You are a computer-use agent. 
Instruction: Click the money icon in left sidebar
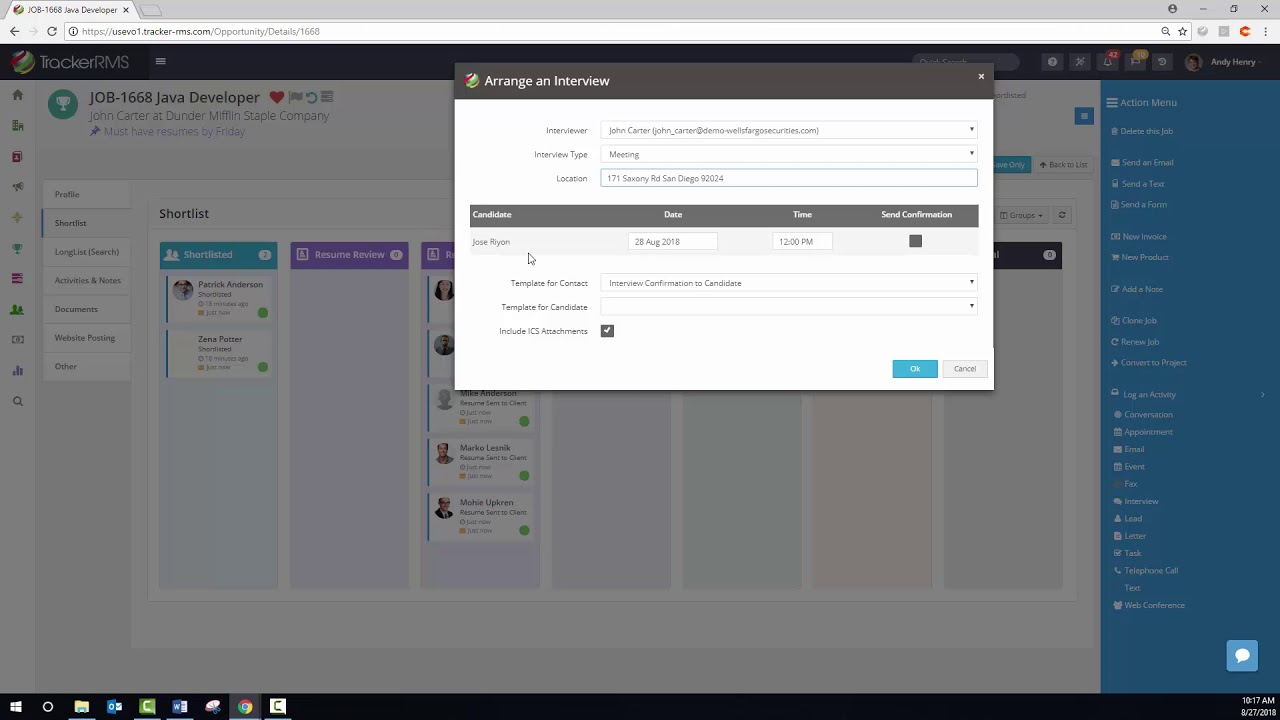(x=17, y=340)
